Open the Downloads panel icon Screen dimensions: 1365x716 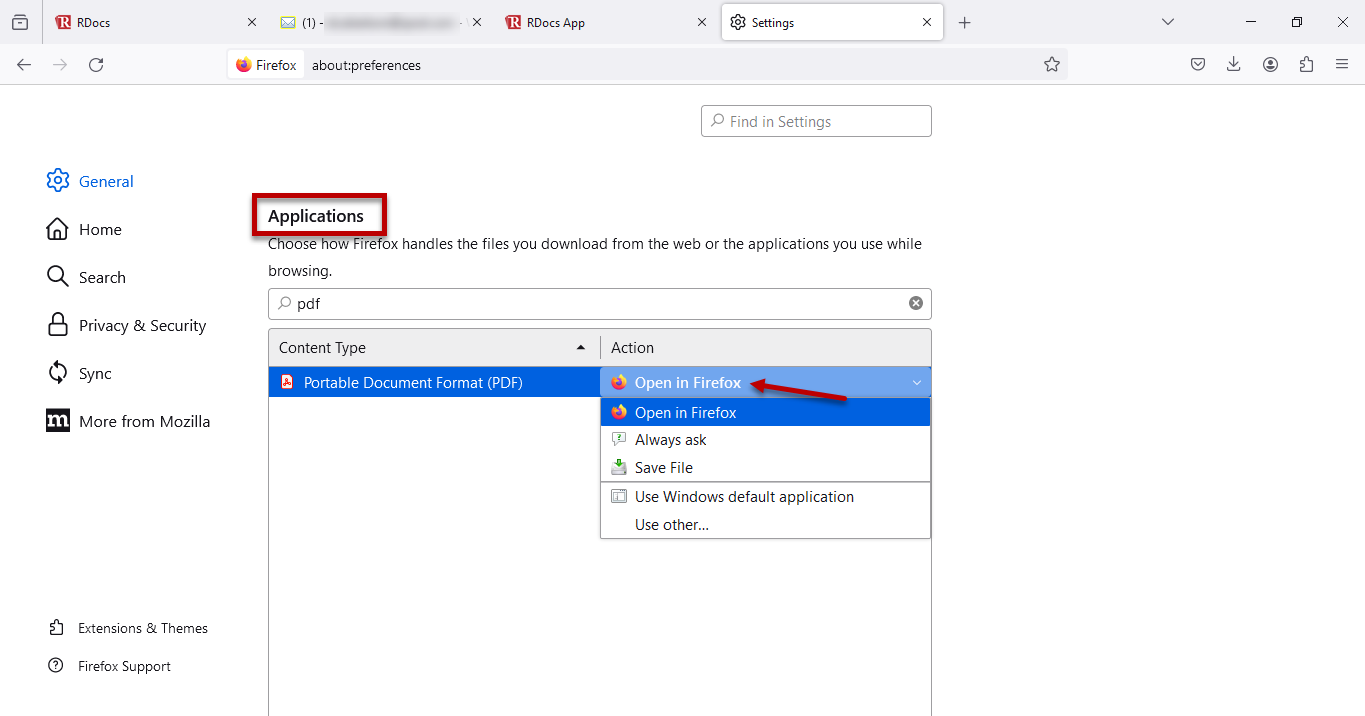[x=1233, y=63]
